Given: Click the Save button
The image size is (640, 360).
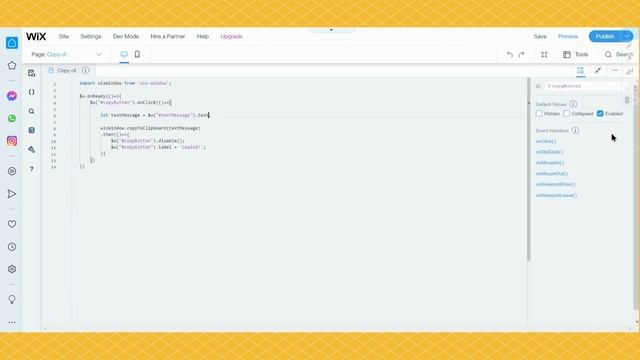Looking at the screenshot, I should coord(540,36).
